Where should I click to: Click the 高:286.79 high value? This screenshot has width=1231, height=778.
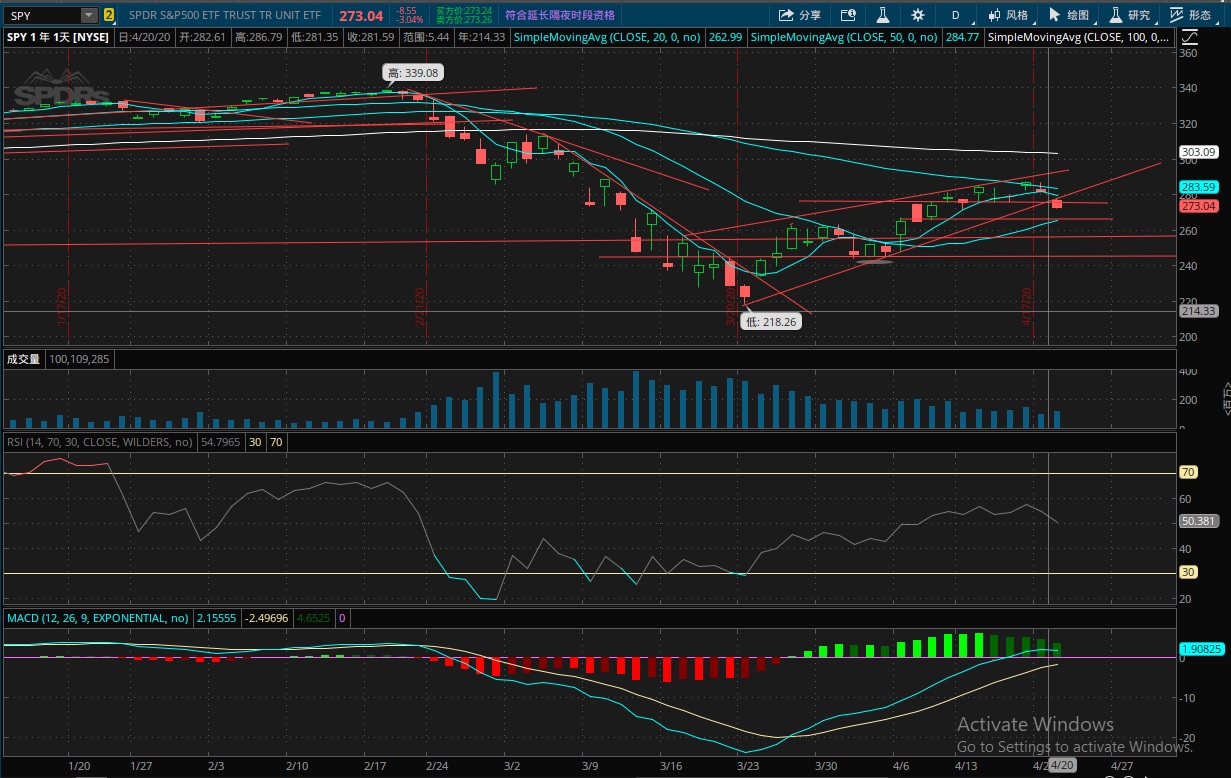pos(260,36)
